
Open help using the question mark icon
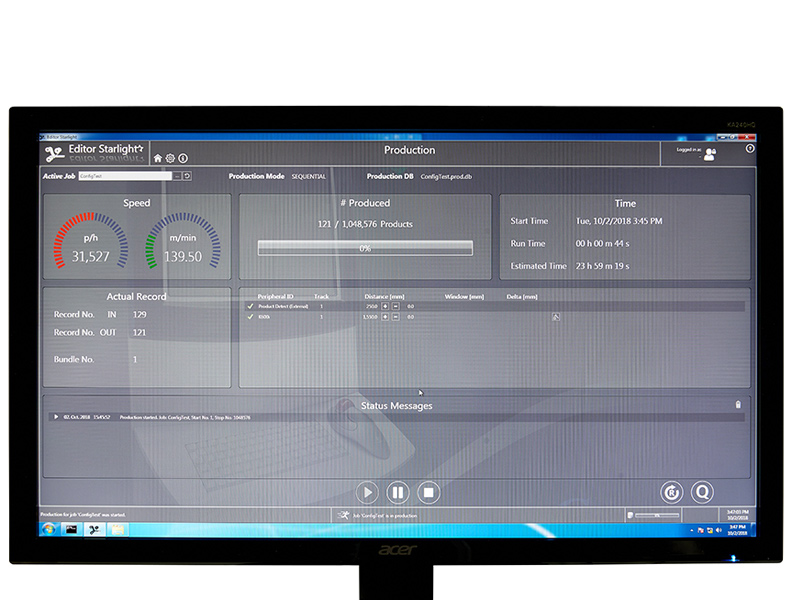(x=750, y=149)
